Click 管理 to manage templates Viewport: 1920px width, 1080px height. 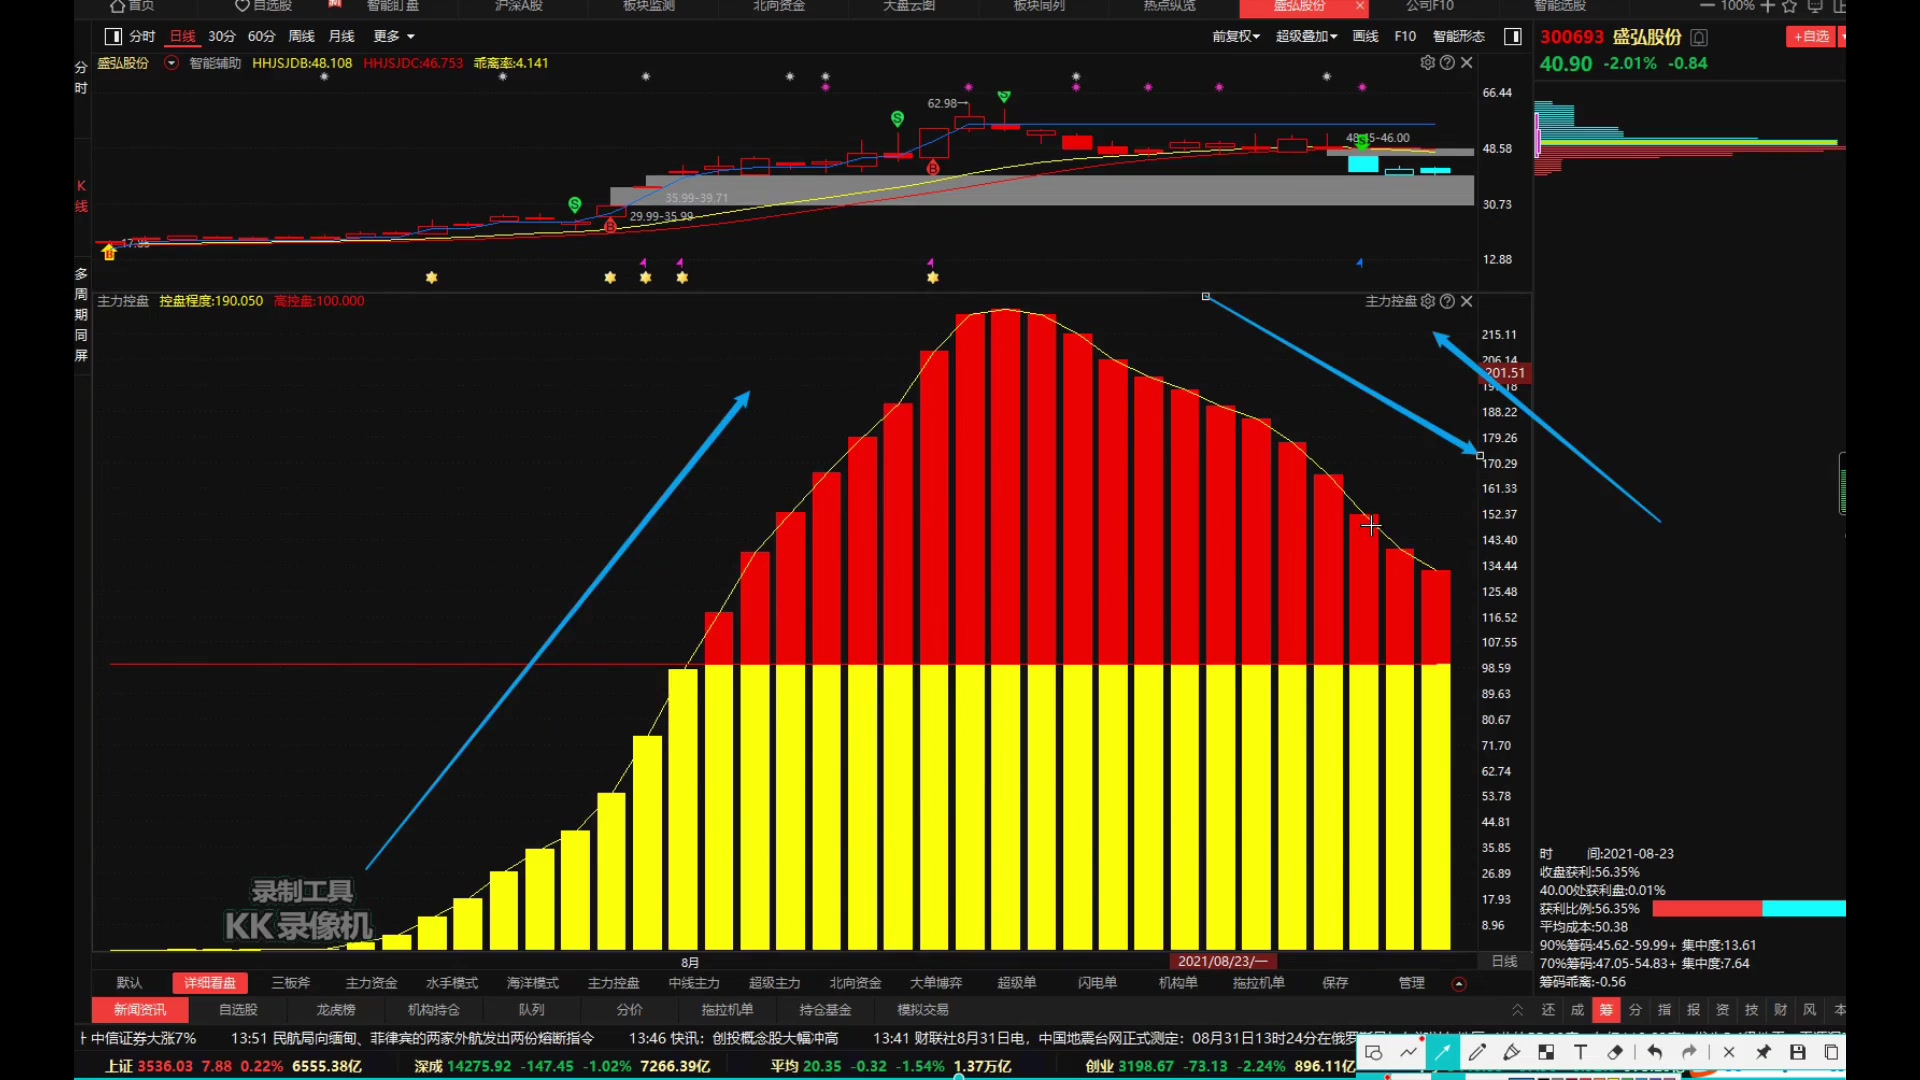click(x=1411, y=983)
